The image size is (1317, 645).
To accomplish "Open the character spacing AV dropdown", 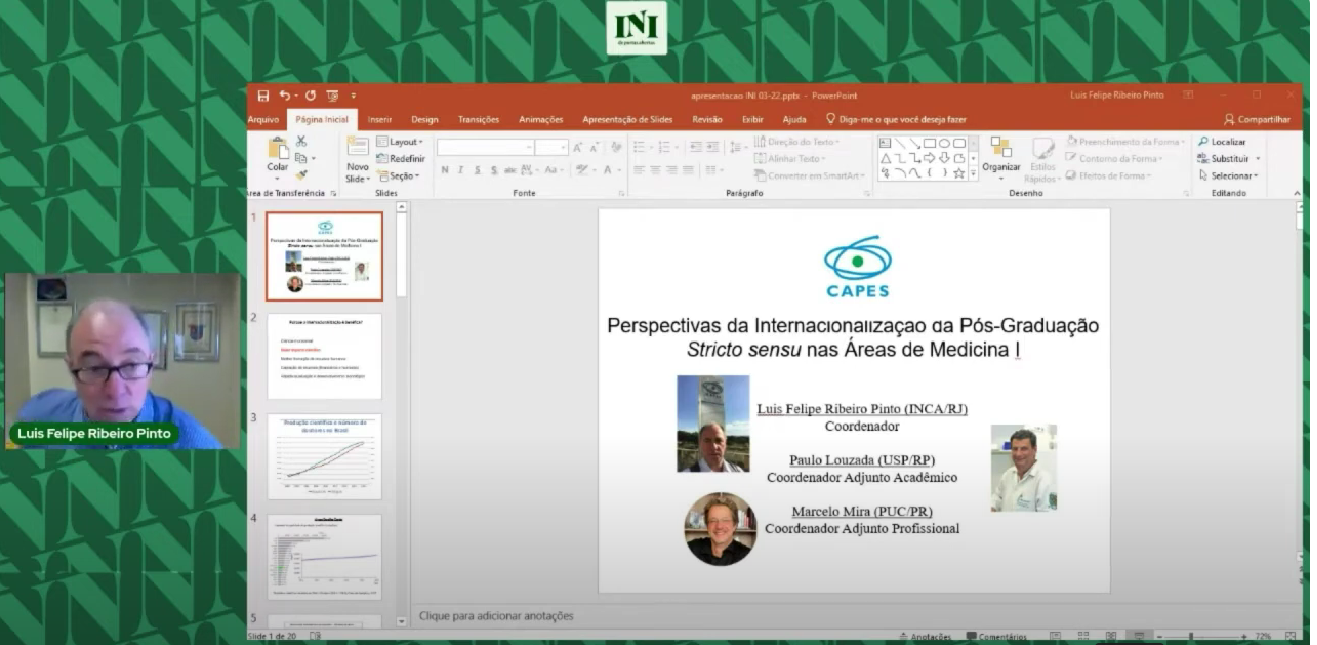I will point(530,170).
